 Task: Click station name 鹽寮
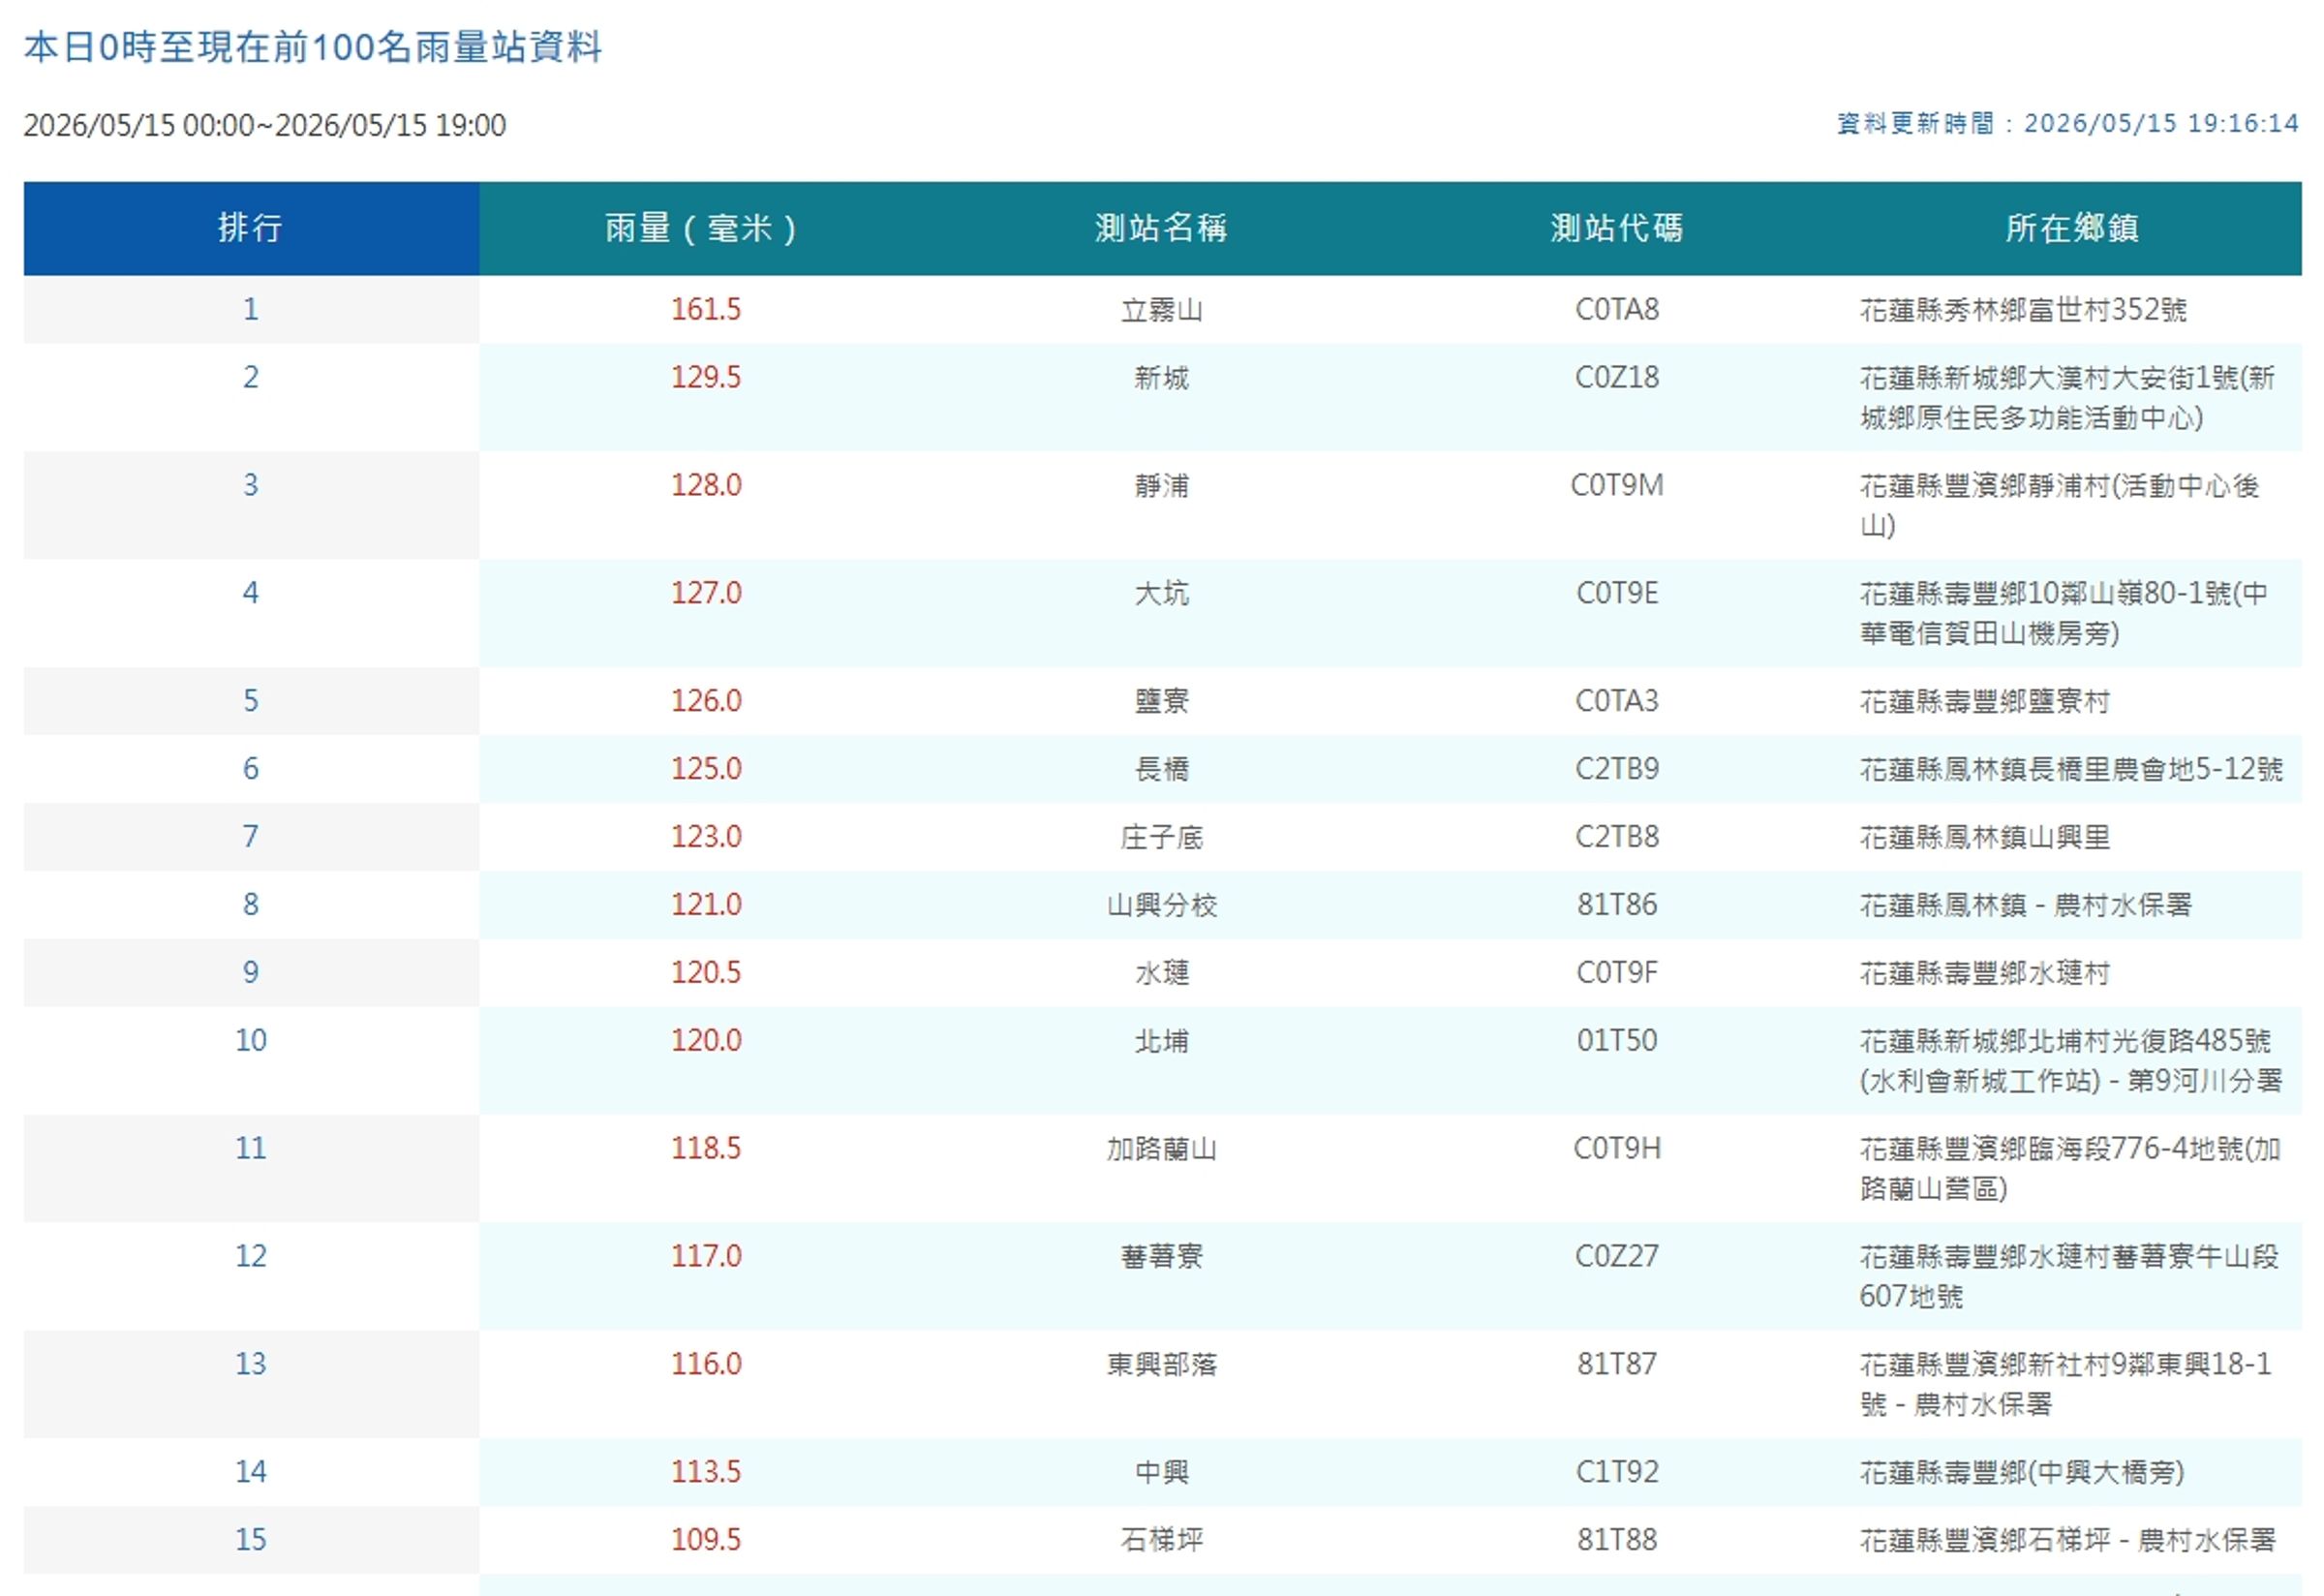coord(1161,701)
